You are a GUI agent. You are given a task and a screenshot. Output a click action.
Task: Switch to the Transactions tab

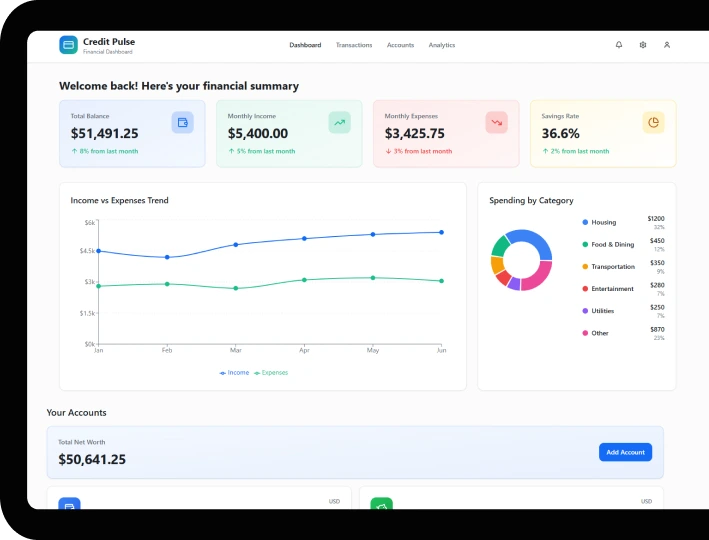coord(354,45)
